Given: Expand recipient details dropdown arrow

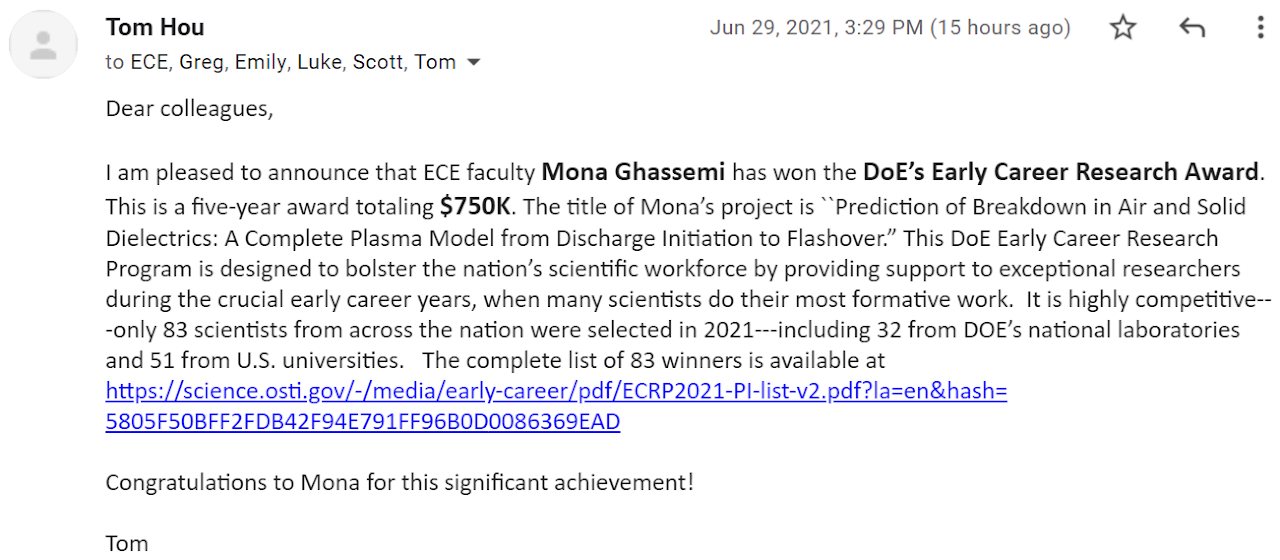Looking at the screenshot, I should click(x=474, y=62).
